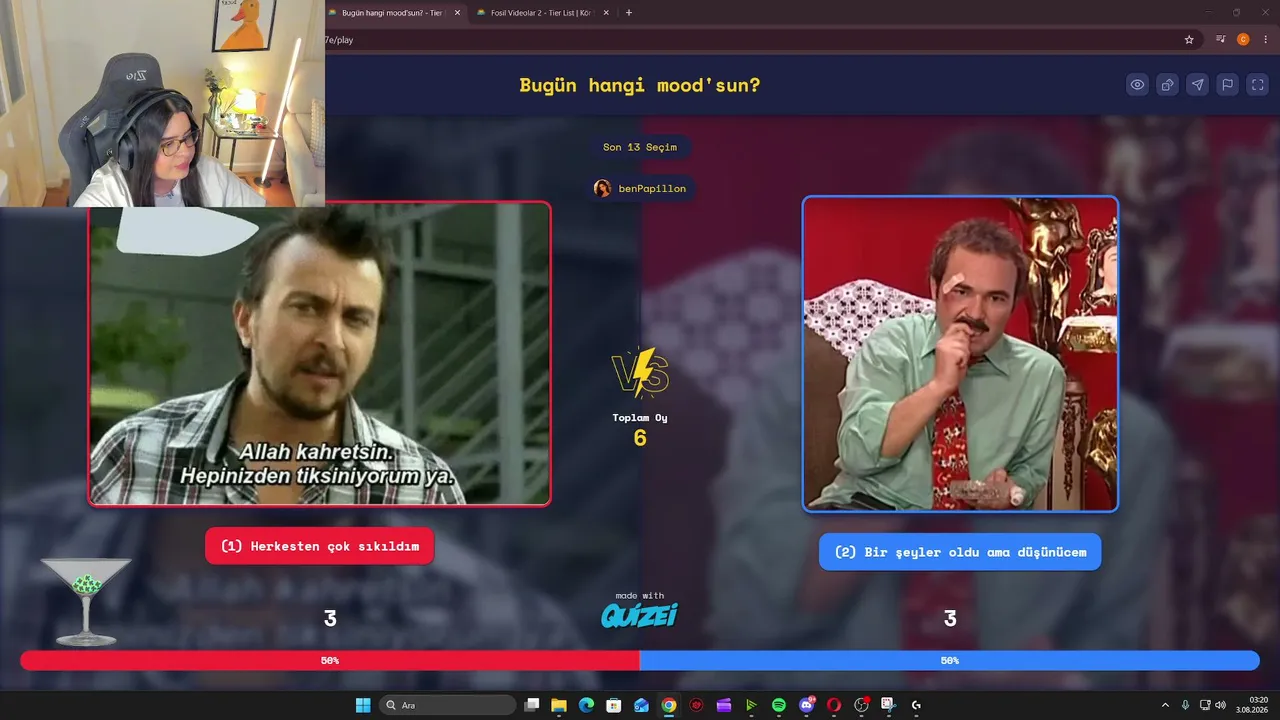Open the orange Chrome profile avatar
Screen dimensions: 1280x720
pos(1243,40)
